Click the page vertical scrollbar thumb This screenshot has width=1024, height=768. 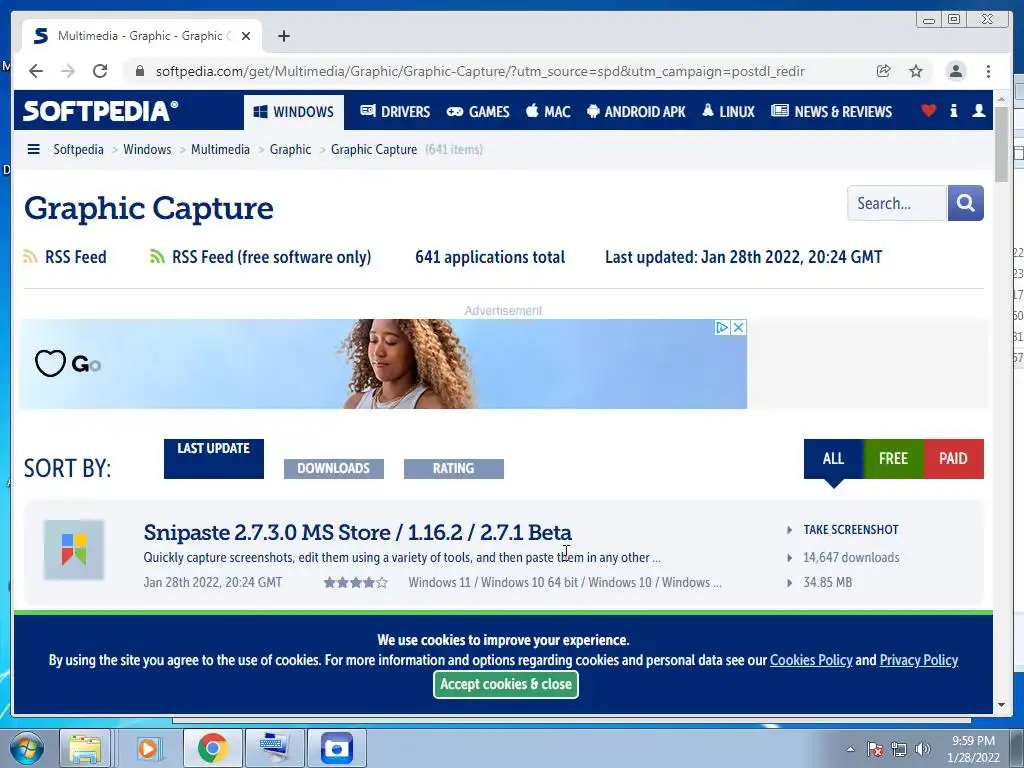[x=1001, y=144]
